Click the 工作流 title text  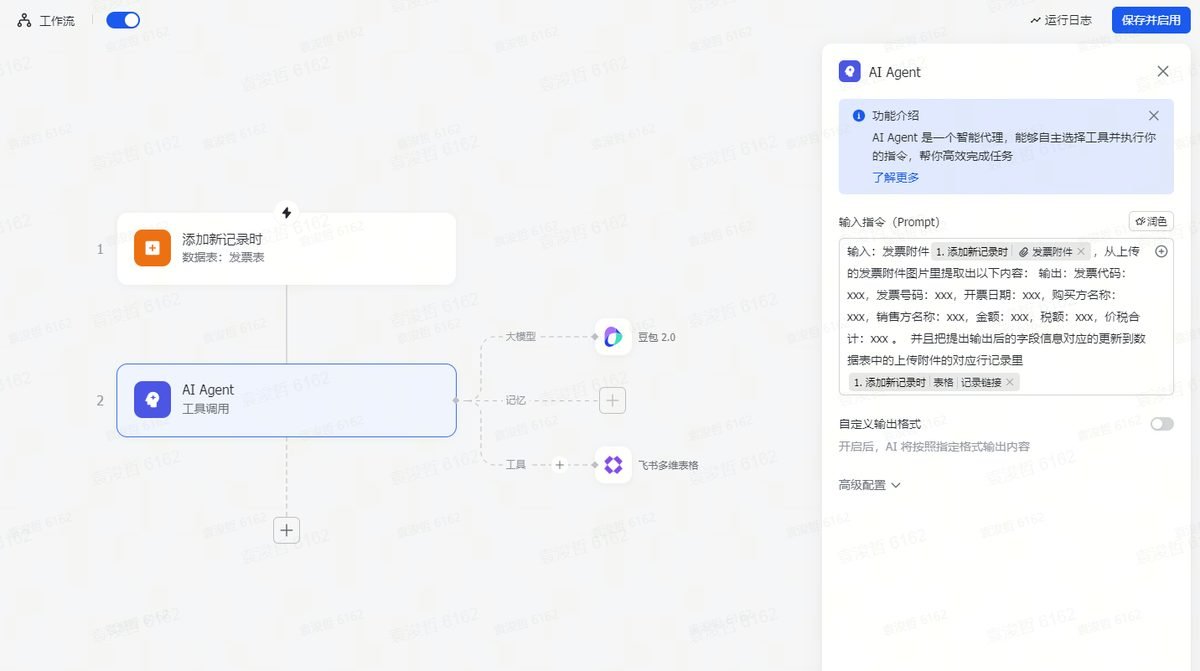click(57, 21)
